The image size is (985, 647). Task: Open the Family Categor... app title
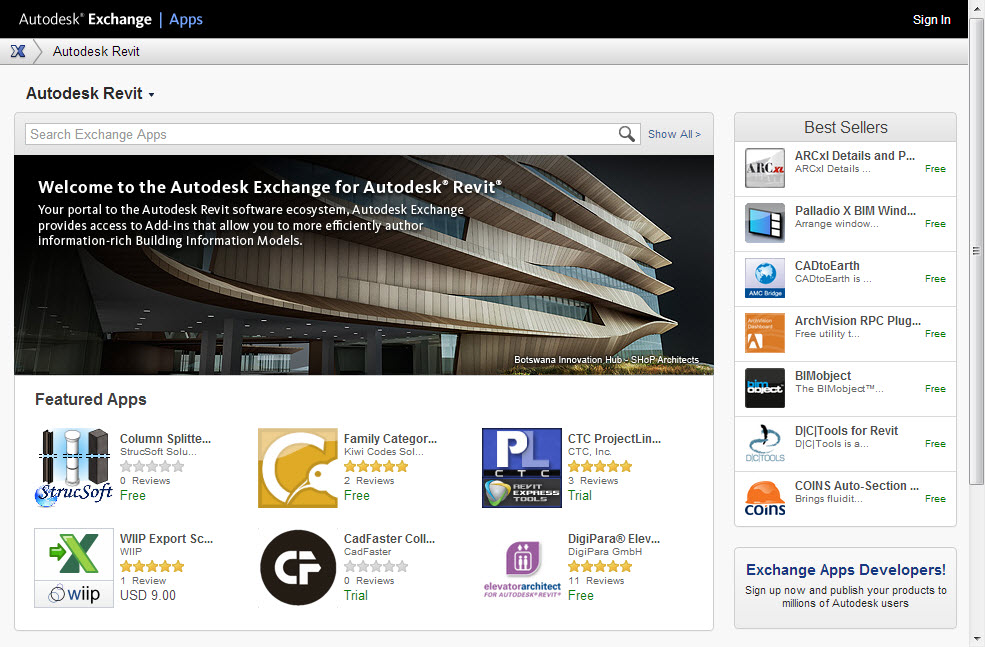point(390,438)
